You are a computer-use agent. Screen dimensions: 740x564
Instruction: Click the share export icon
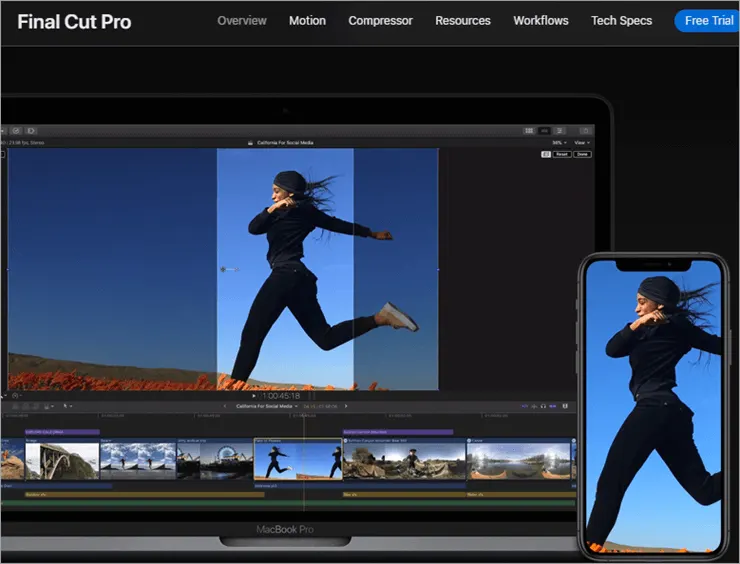pyautogui.click(x=586, y=131)
